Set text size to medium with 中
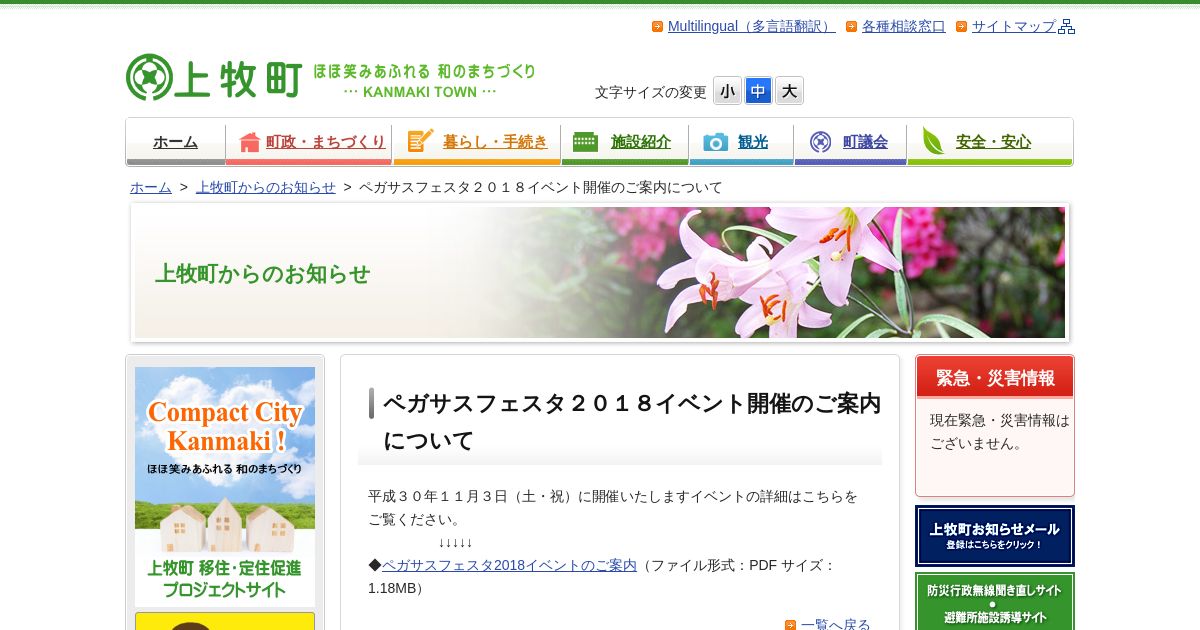The width and height of the screenshot is (1200, 630). tap(758, 91)
